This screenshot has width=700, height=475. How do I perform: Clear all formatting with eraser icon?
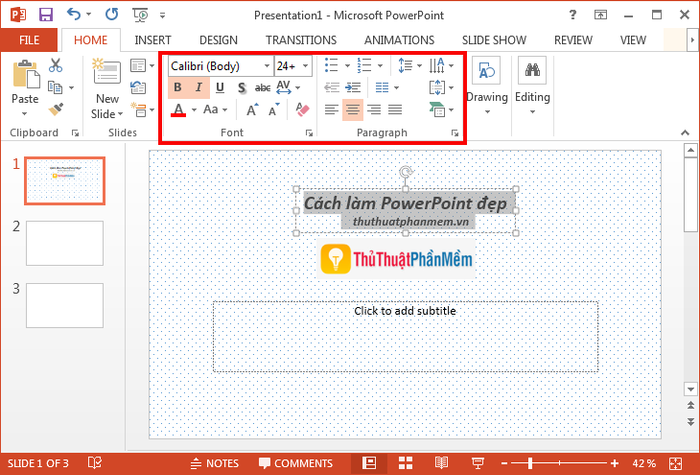pyautogui.click(x=302, y=109)
